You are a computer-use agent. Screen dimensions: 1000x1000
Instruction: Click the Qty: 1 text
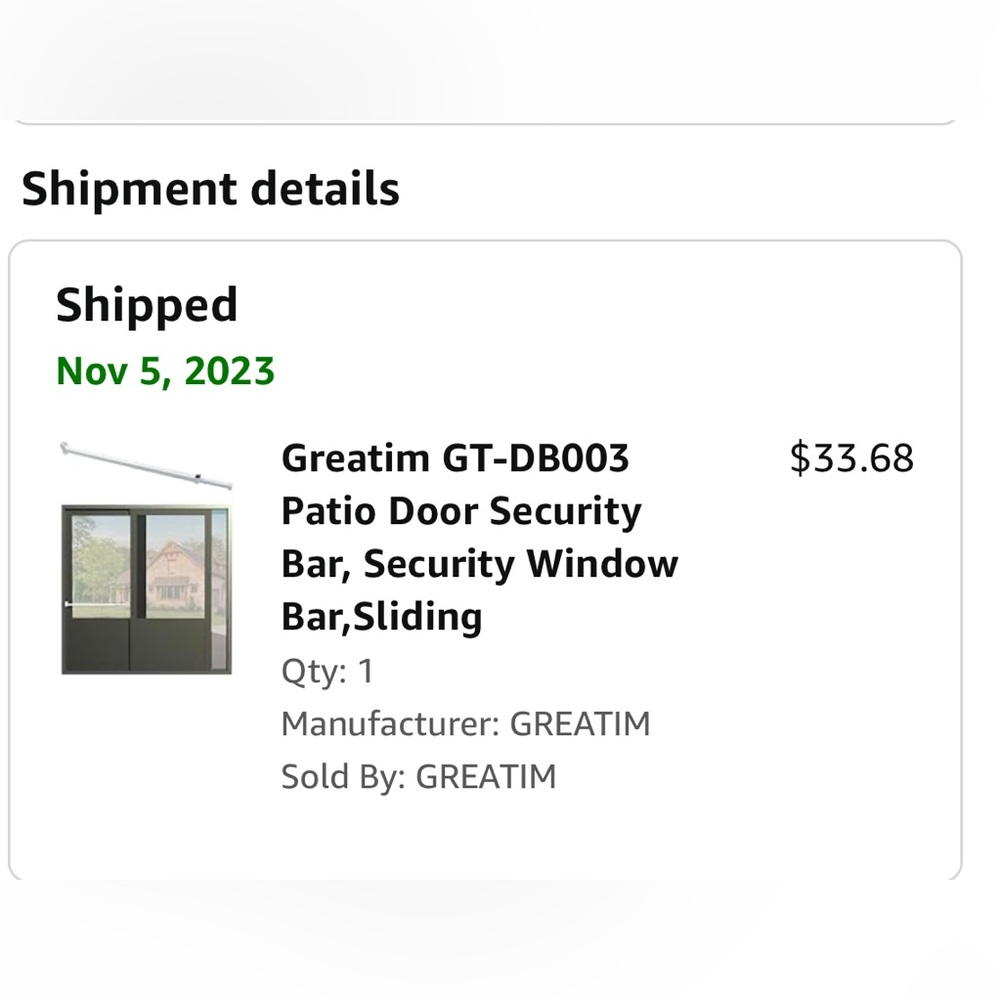327,672
